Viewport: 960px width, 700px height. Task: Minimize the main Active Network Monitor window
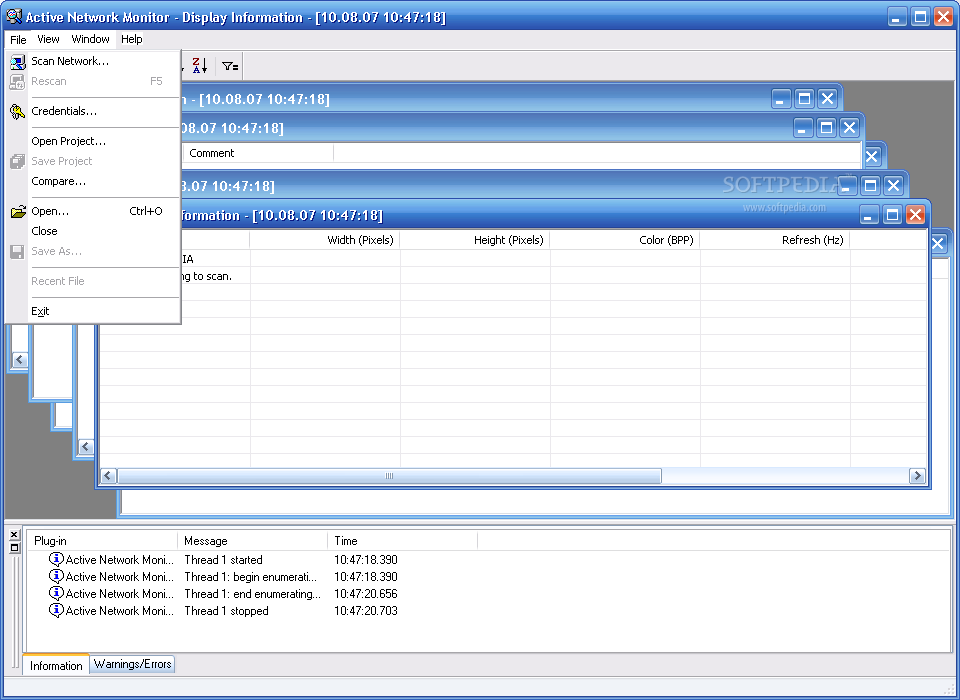click(x=897, y=17)
